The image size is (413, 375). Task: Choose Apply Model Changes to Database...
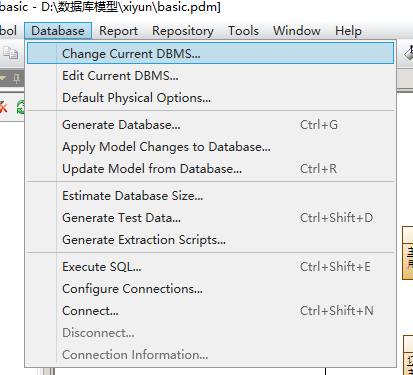click(210, 147)
